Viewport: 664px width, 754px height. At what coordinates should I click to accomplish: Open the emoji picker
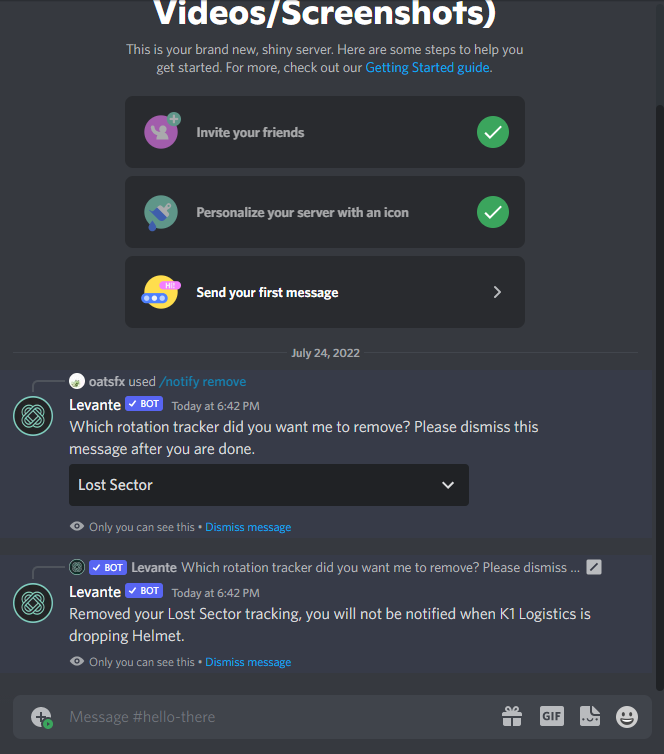(627, 717)
